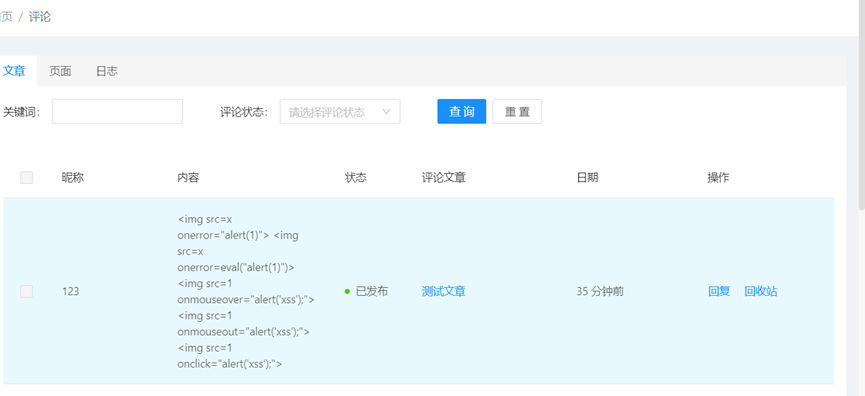Click the vertical scrollbar on the right edge
Screen dimensions: 865x396
pyautogui.click(x=862, y=105)
